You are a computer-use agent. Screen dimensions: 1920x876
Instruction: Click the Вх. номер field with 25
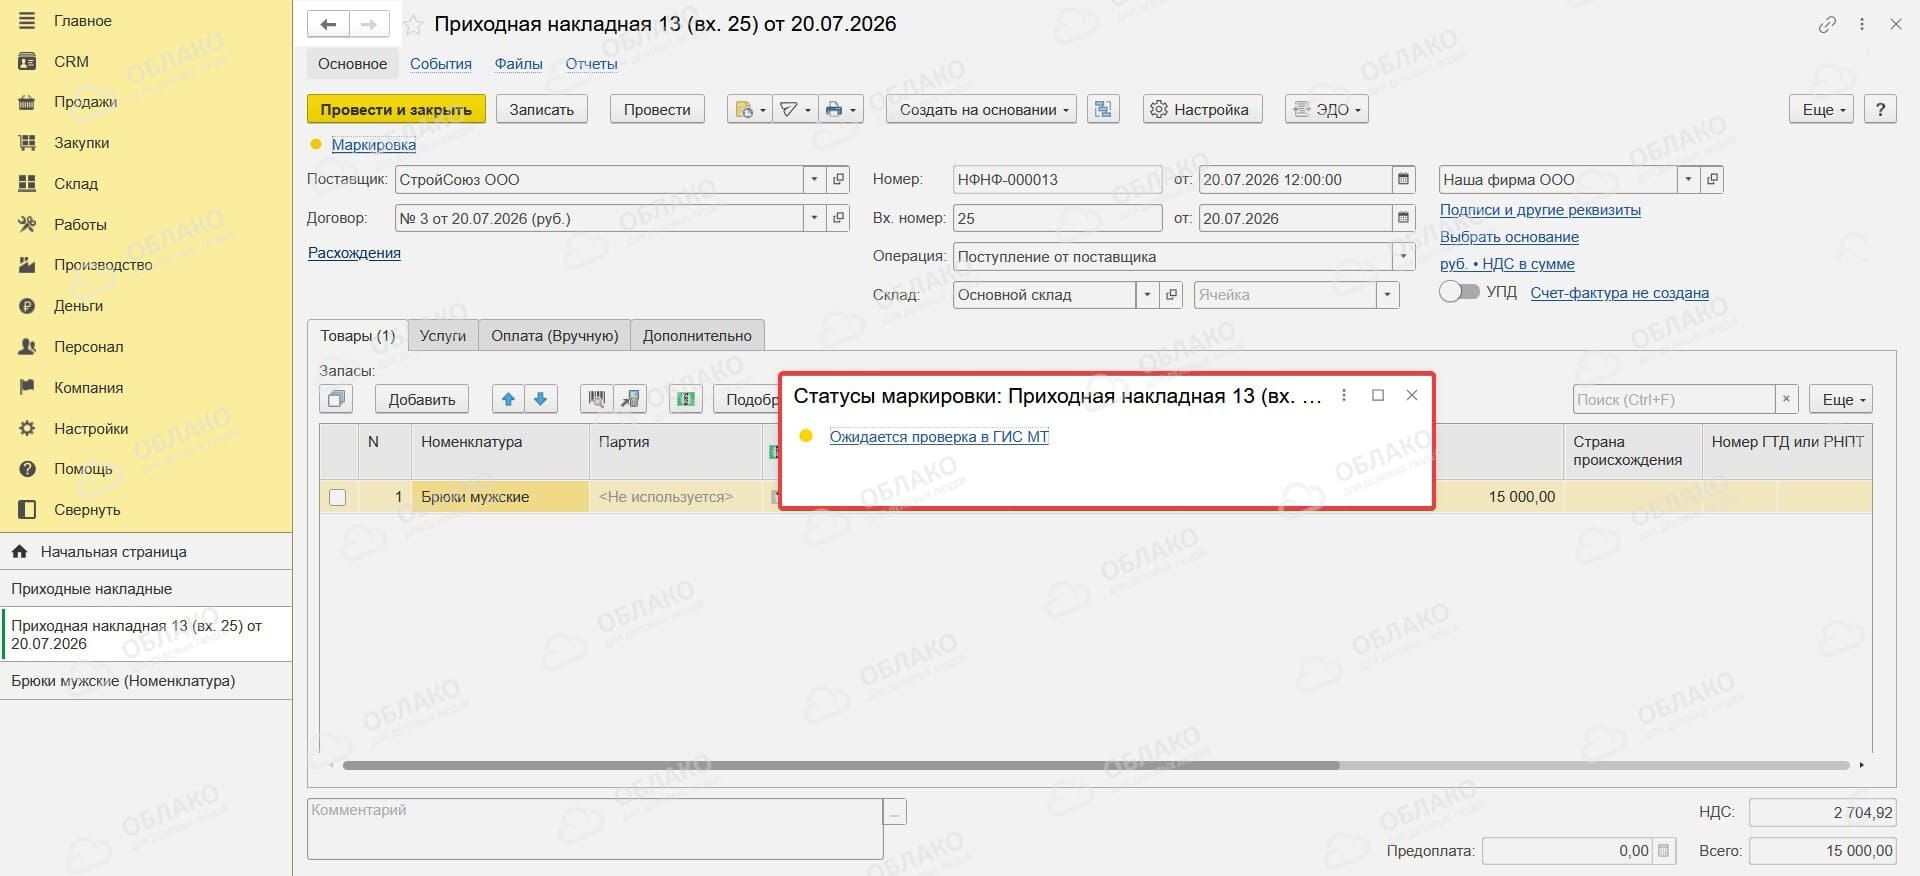tap(1057, 218)
